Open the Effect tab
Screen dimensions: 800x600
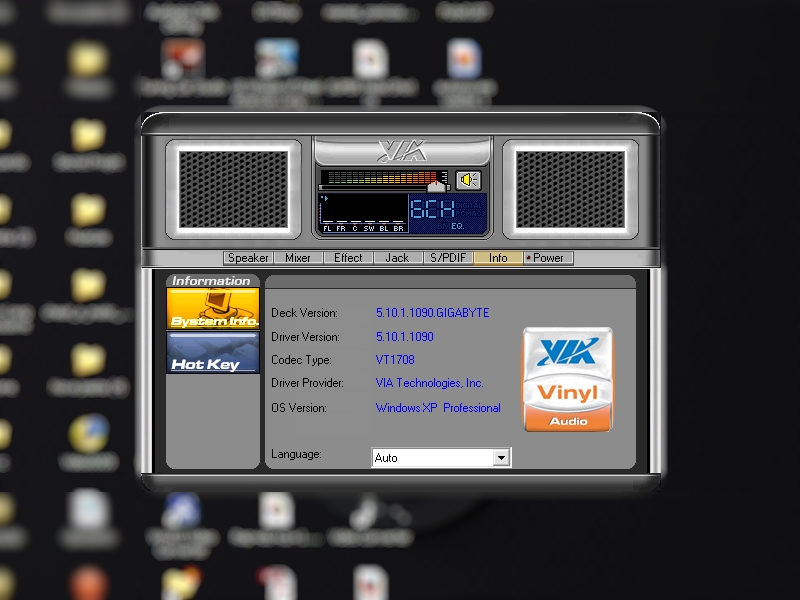pos(348,258)
